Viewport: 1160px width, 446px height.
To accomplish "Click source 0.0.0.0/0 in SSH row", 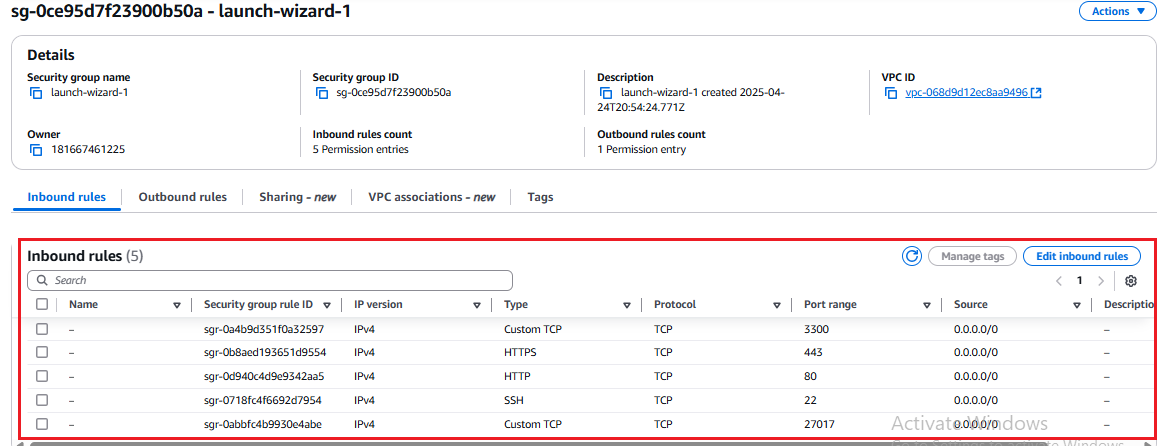I will 977,400.
